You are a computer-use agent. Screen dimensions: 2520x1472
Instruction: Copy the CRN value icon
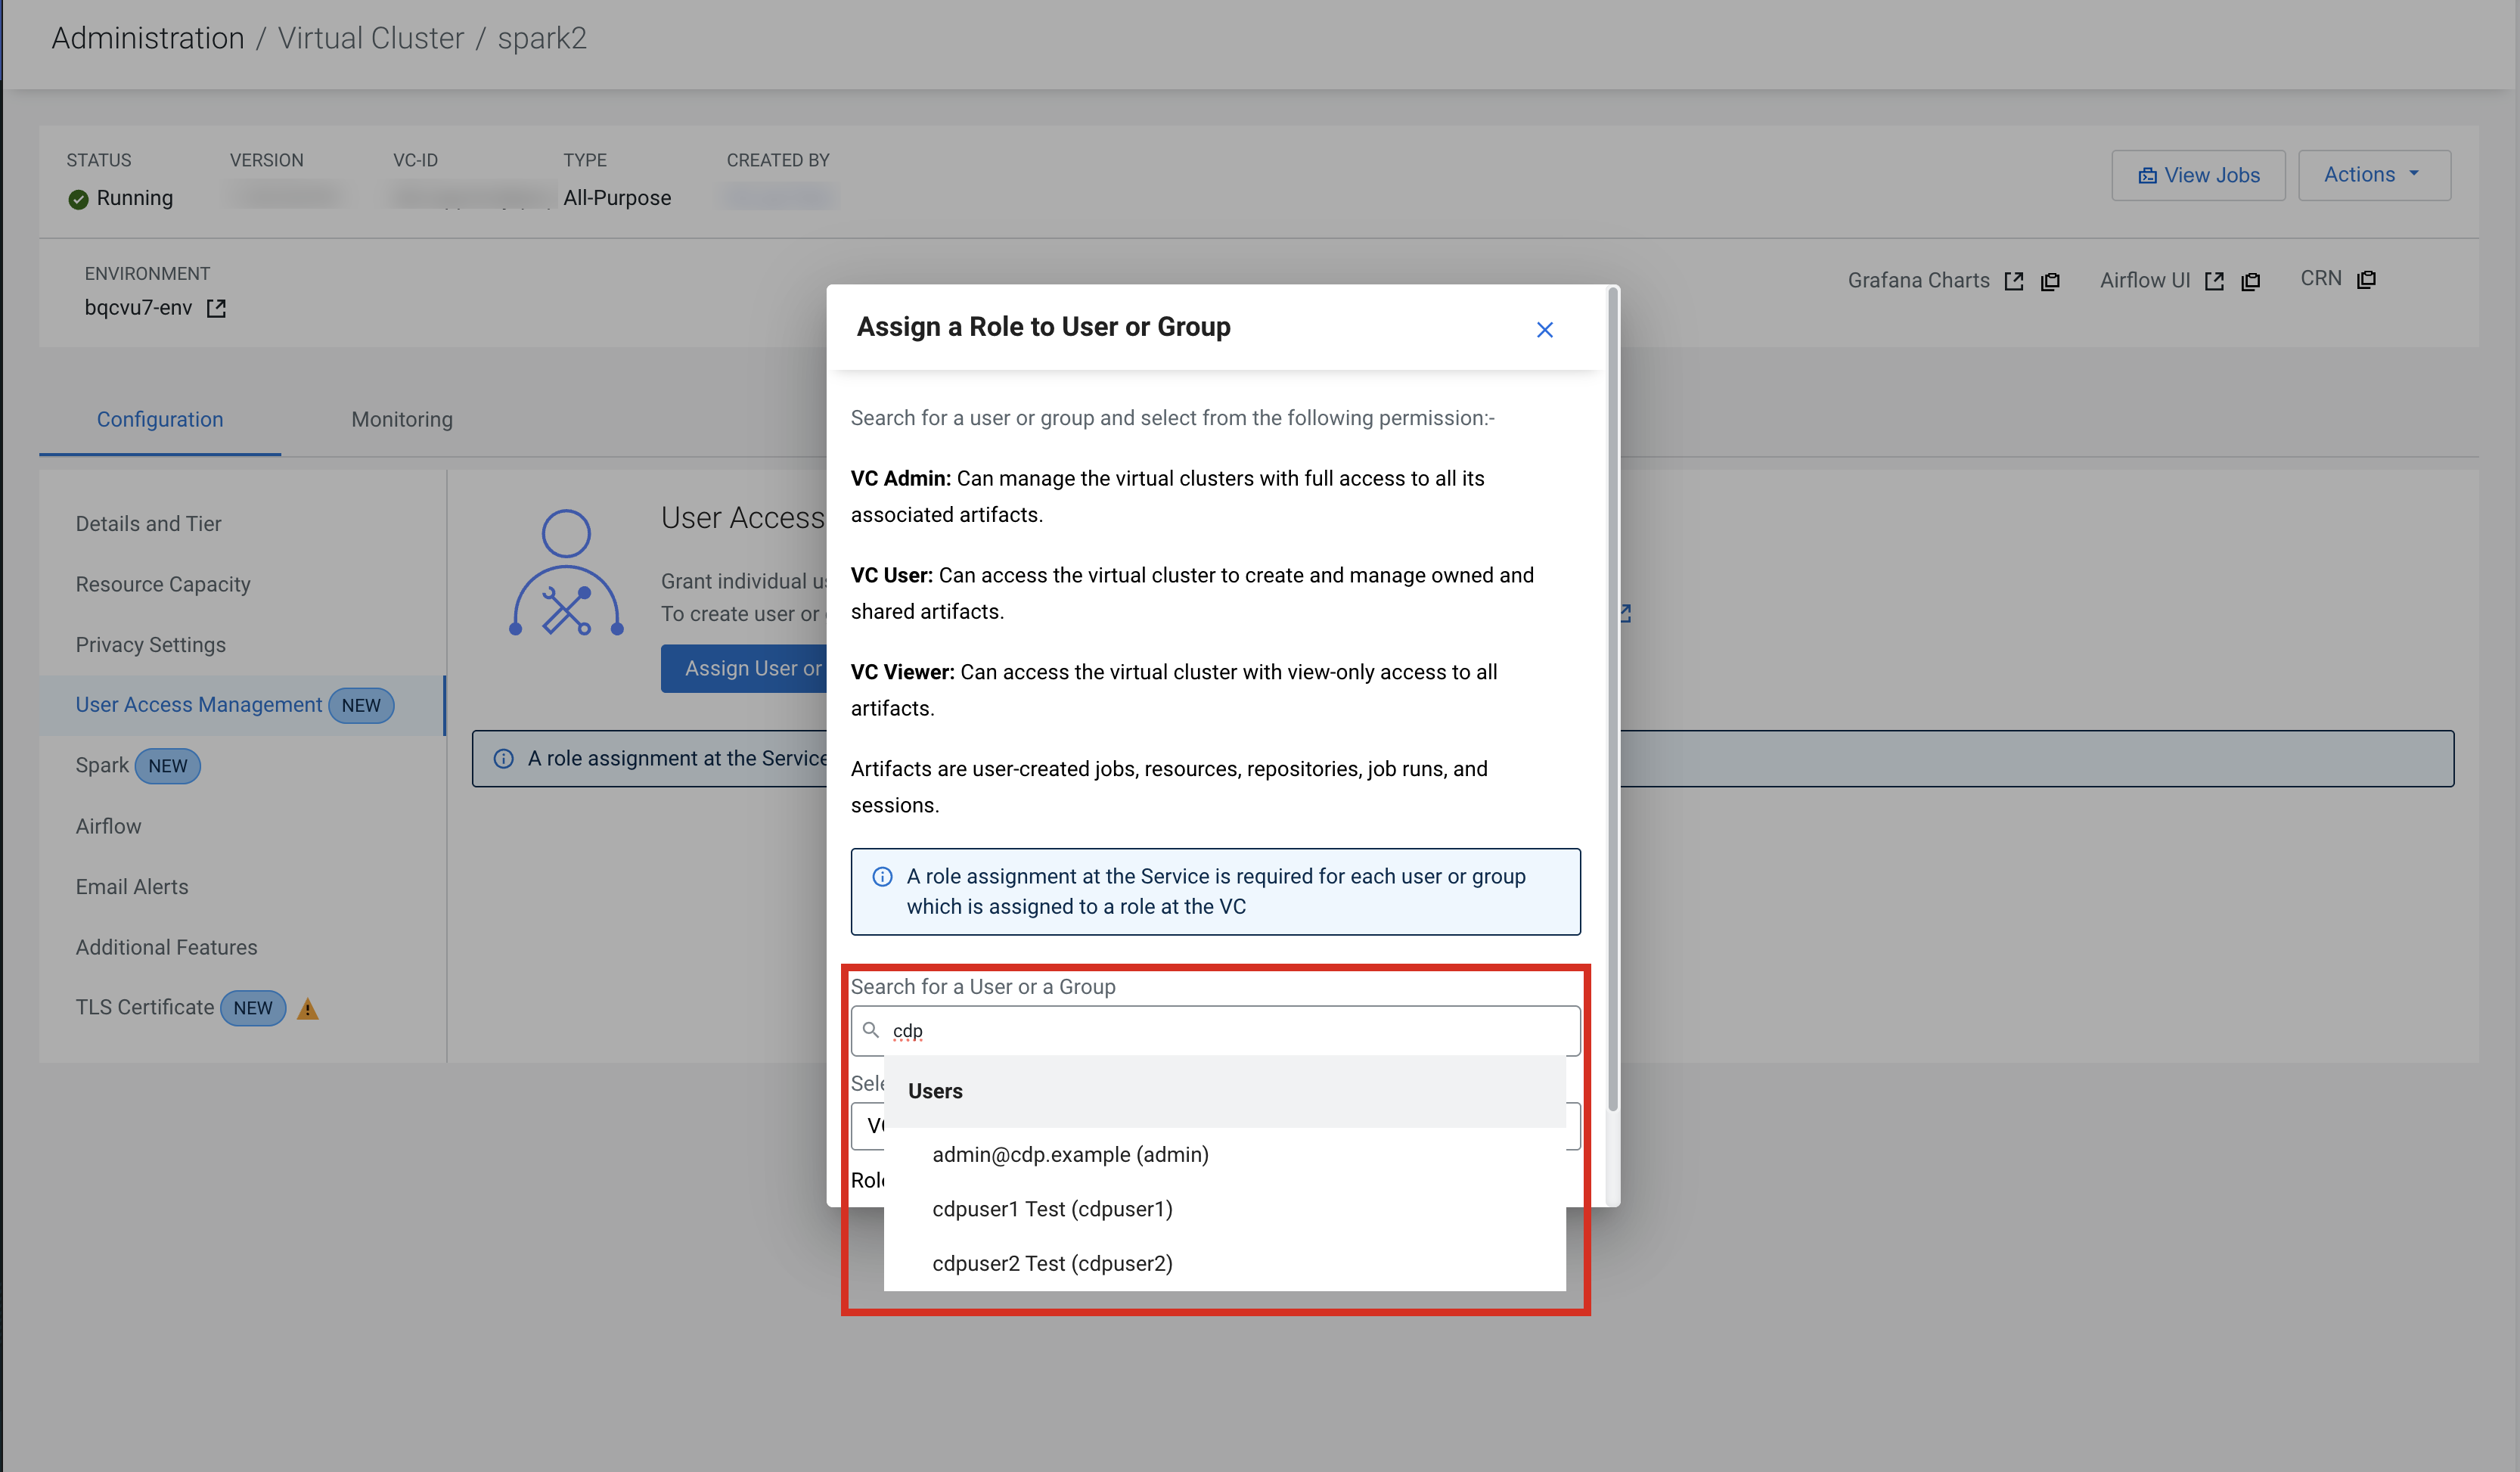coord(2366,279)
